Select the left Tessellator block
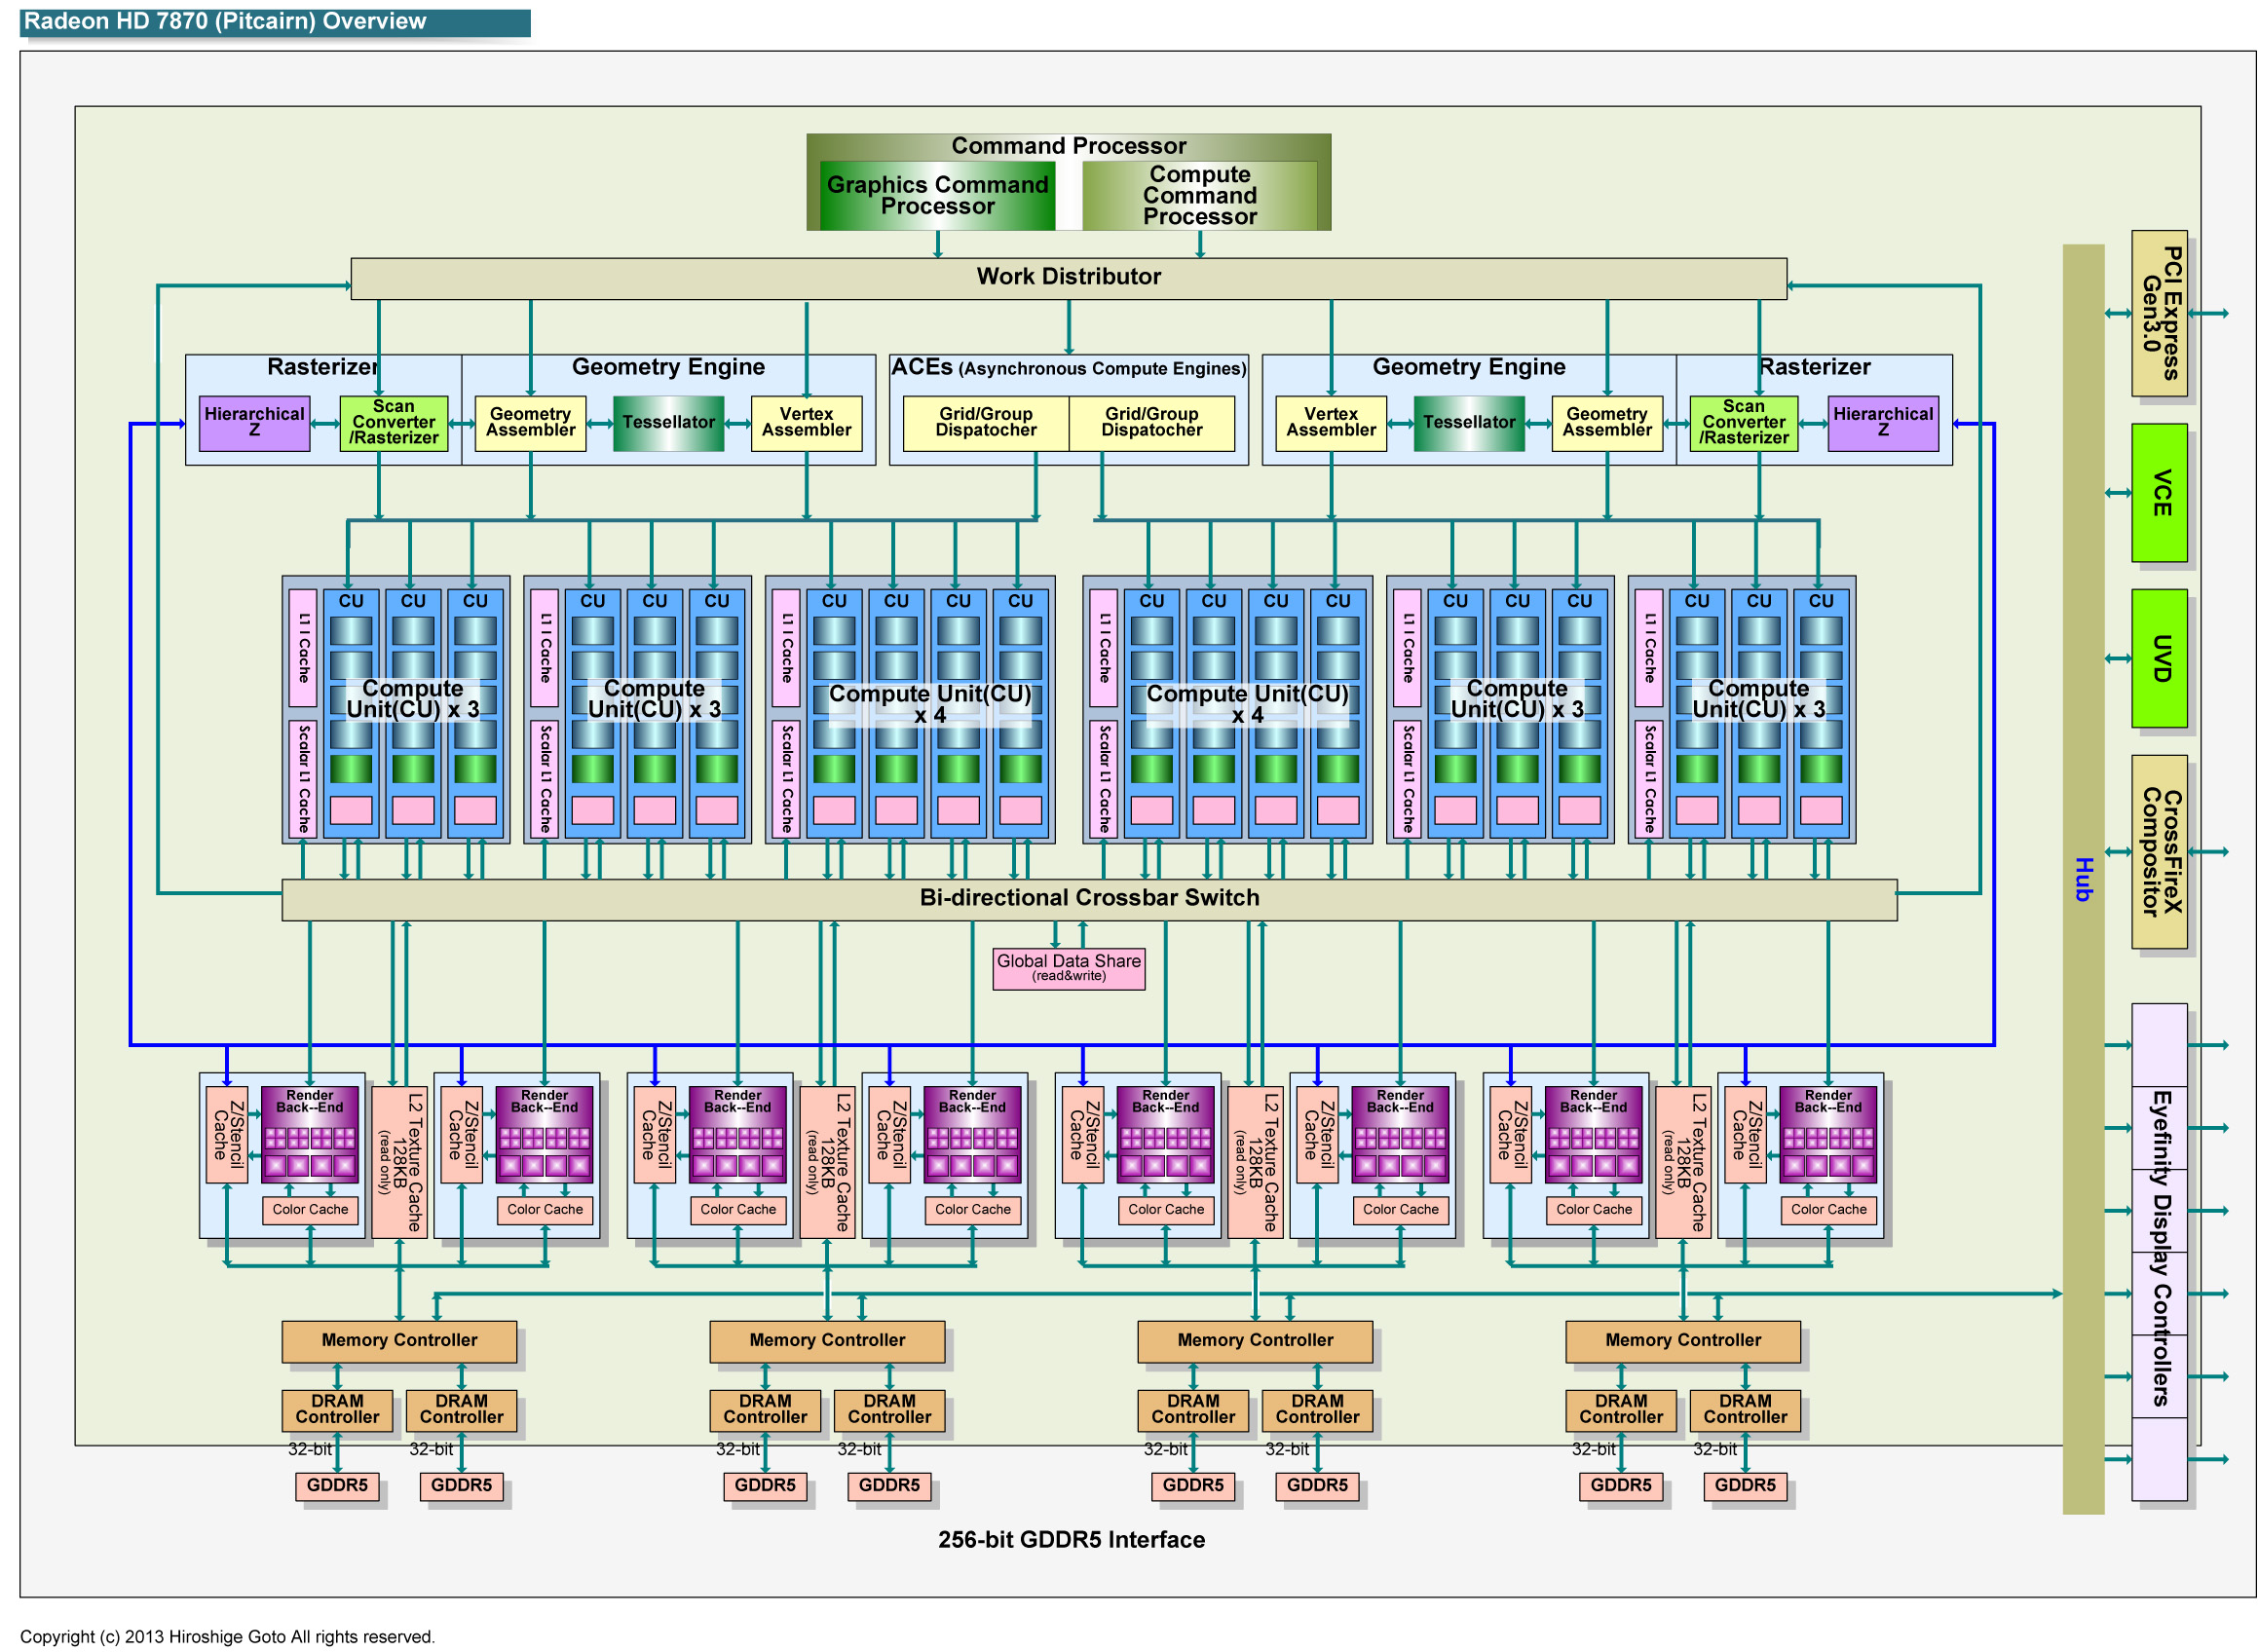This screenshot has height=1652, width=2258. tap(667, 422)
